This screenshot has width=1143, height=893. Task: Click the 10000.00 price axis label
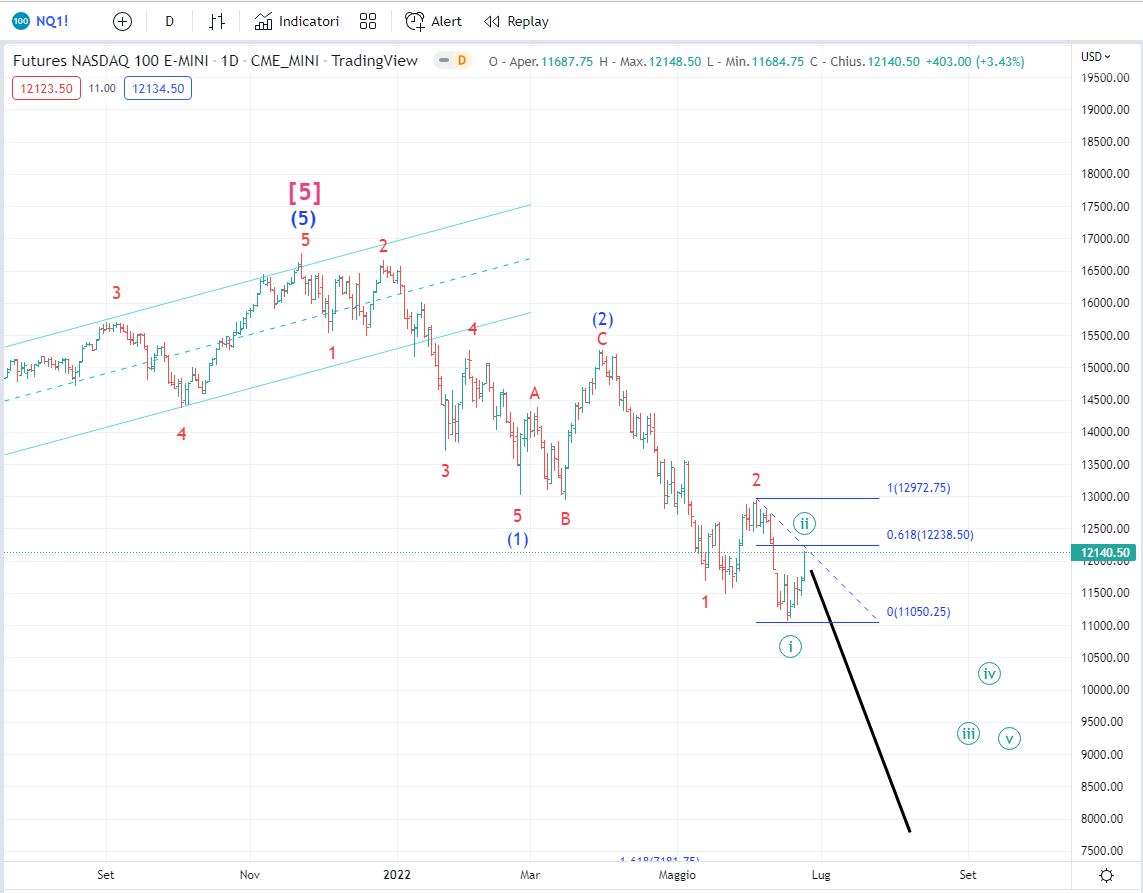point(1105,690)
